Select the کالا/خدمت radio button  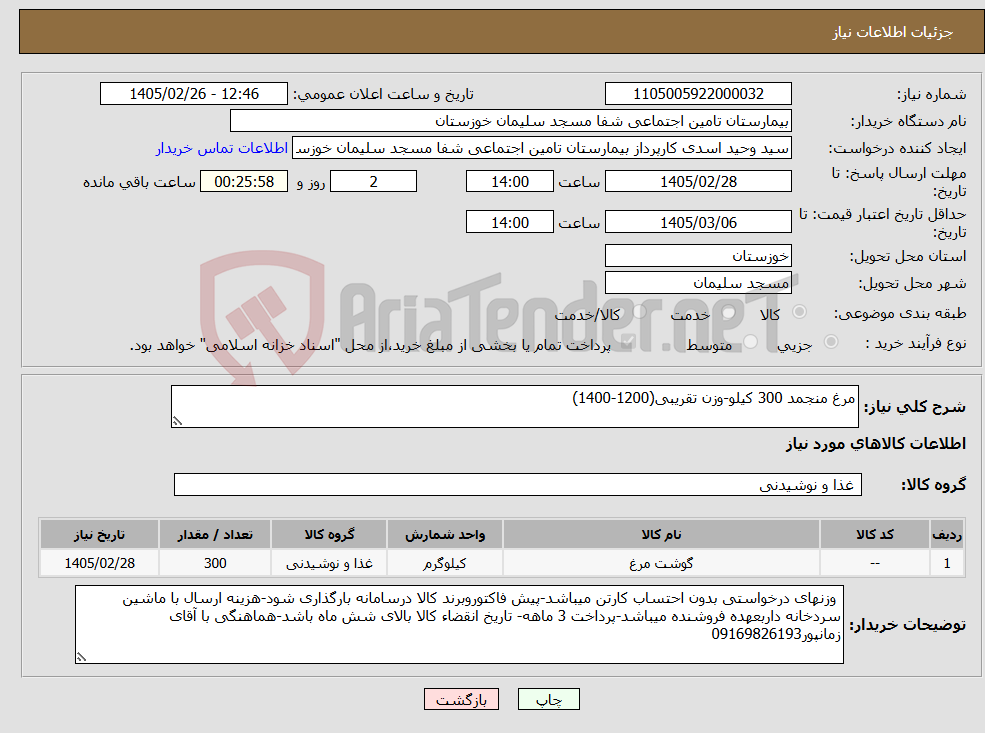click(640, 312)
